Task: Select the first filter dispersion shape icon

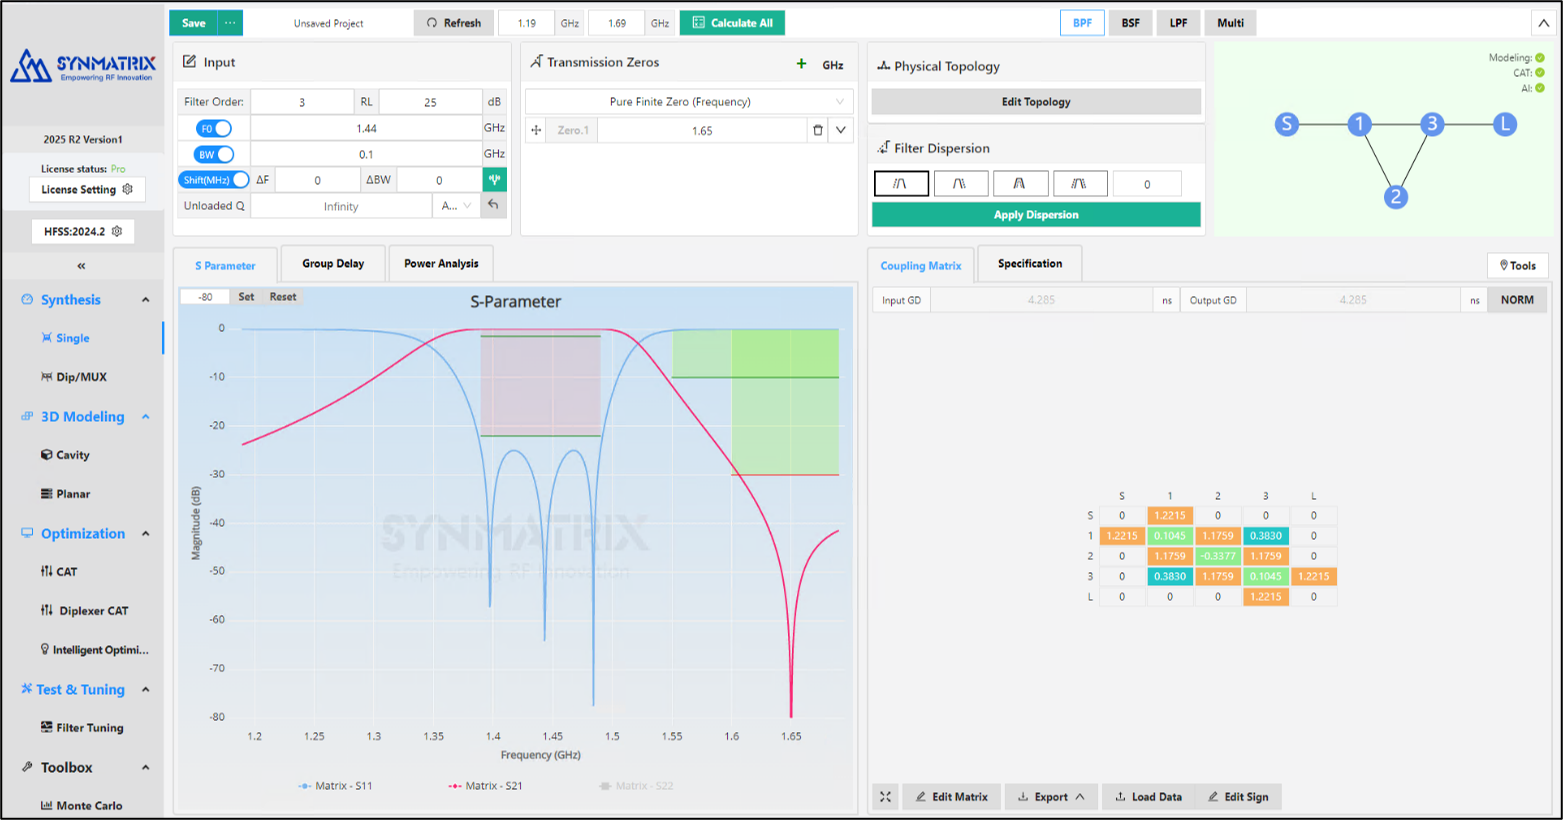Action: click(901, 184)
